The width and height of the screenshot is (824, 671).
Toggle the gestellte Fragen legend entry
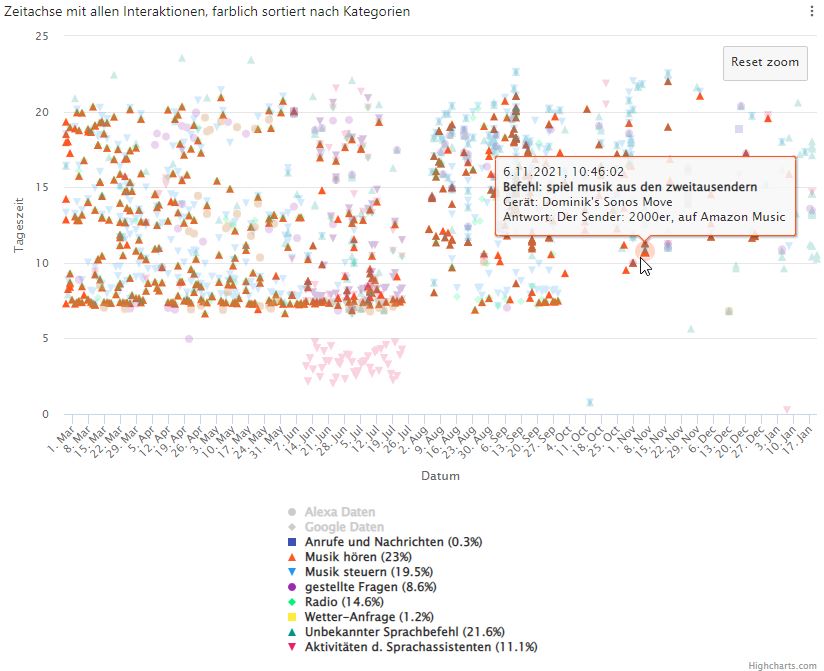click(370, 586)
